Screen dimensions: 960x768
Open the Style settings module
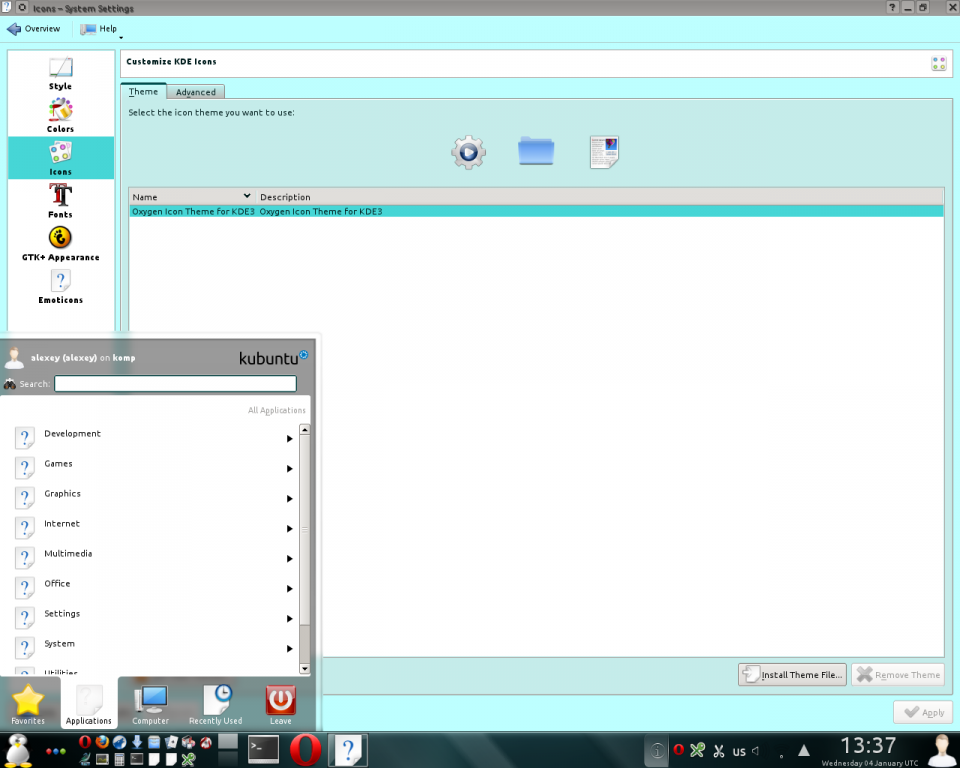coord(61,73)
